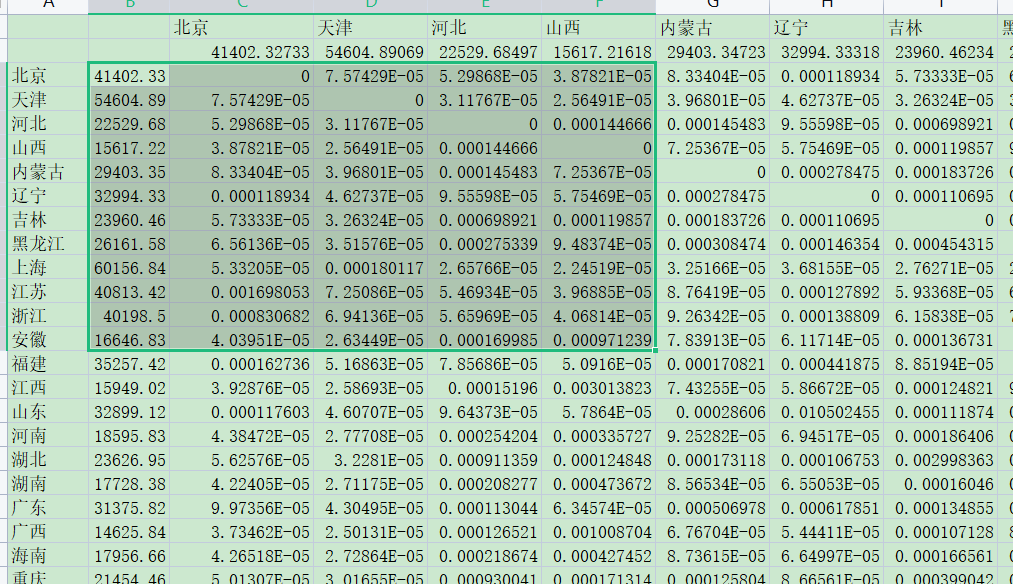Viewport: 1013px width, 584px height.
Task: Select the 54604.89 cell in 天津 row
Action: [x=129, y=100]
